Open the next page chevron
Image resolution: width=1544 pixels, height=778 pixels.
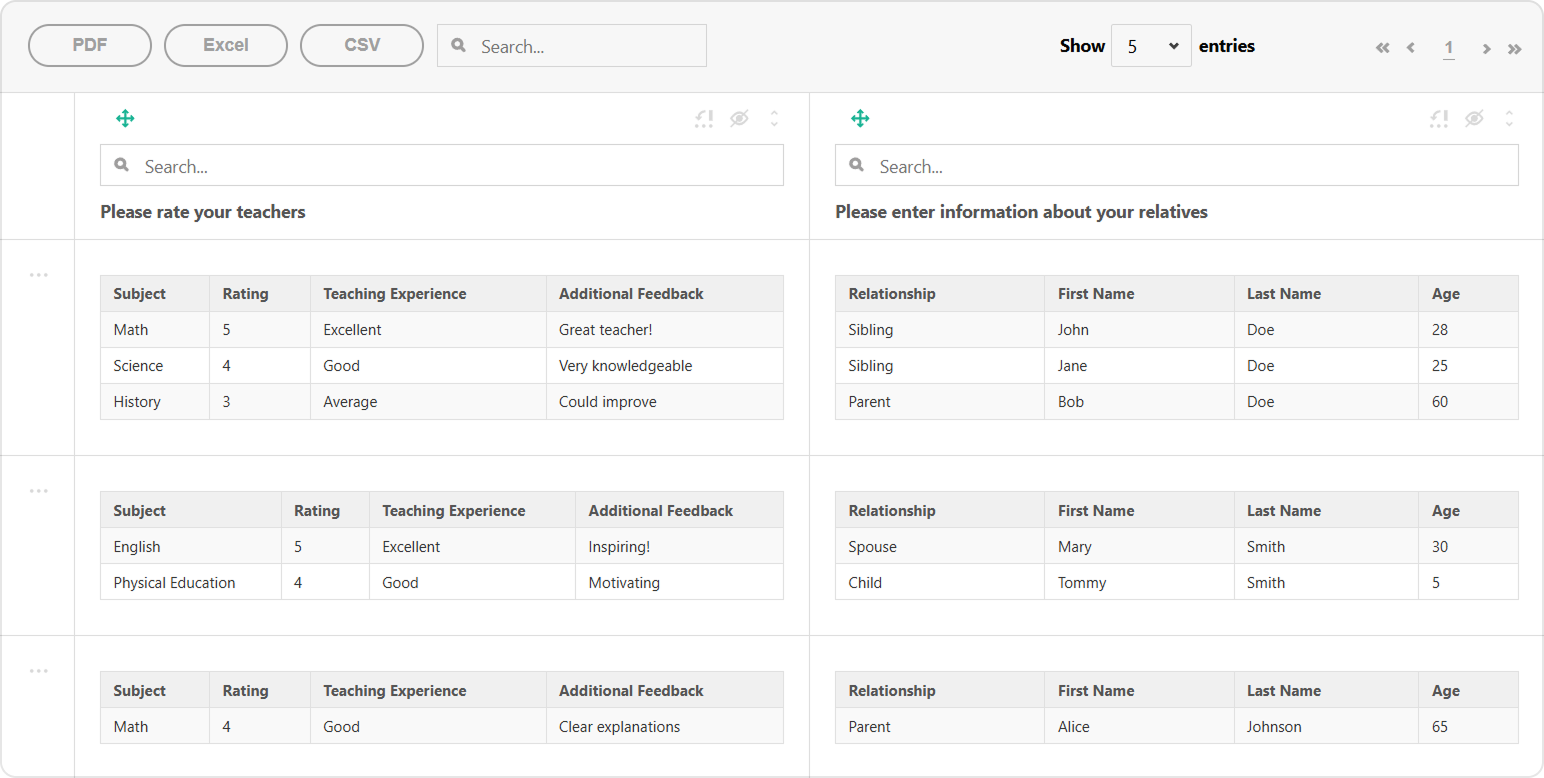(1487, 47)
